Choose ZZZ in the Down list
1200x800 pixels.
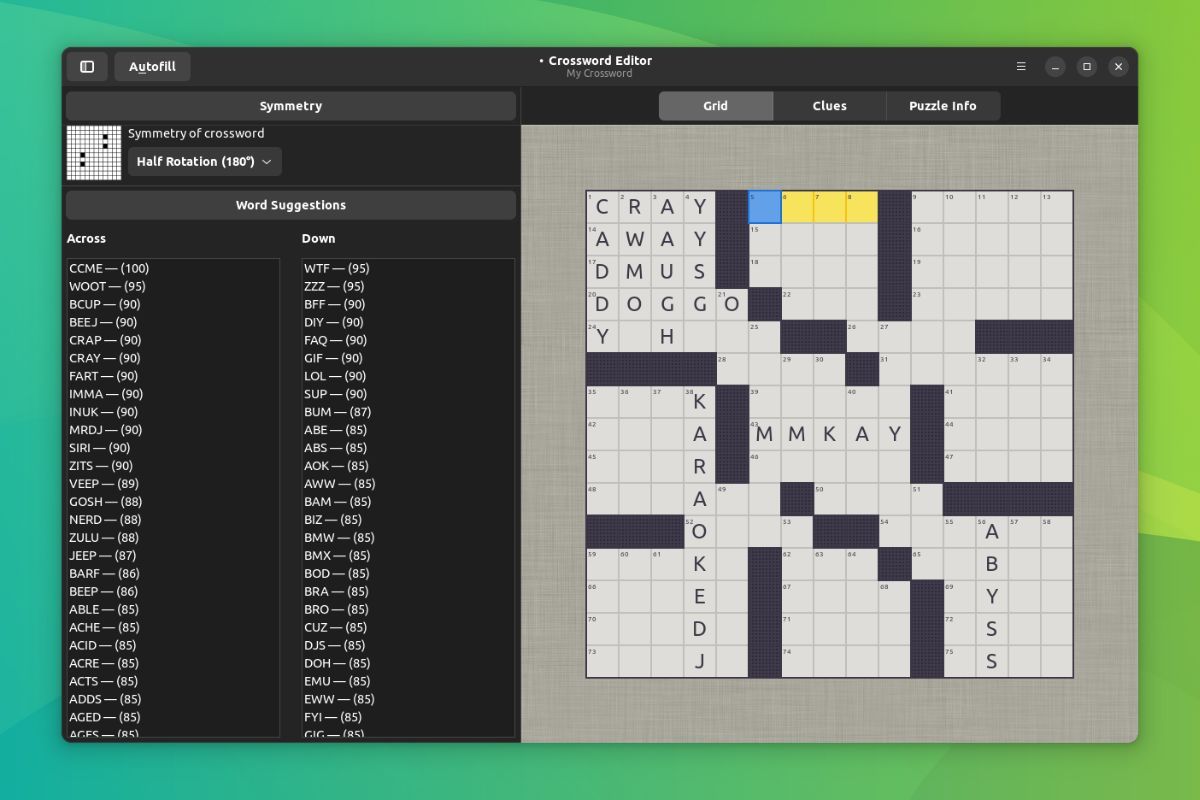[x=322, y=285]
